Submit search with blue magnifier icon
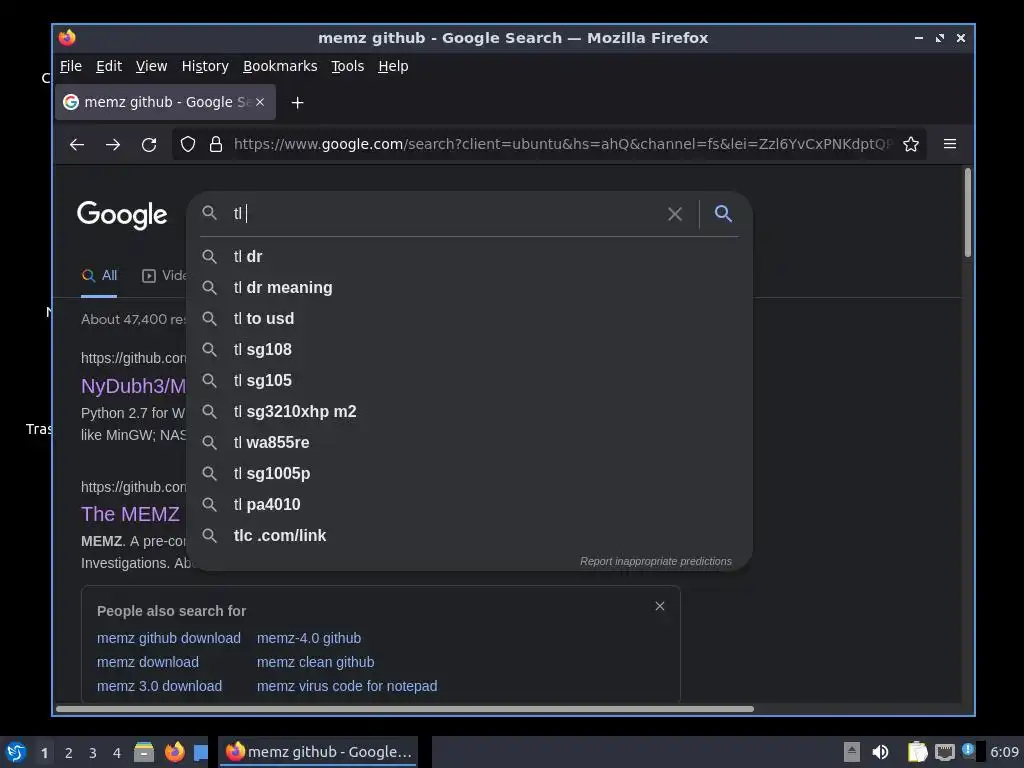Viewport: 1024px width, 768px height. pyautogui.click(x=723, y=214)
